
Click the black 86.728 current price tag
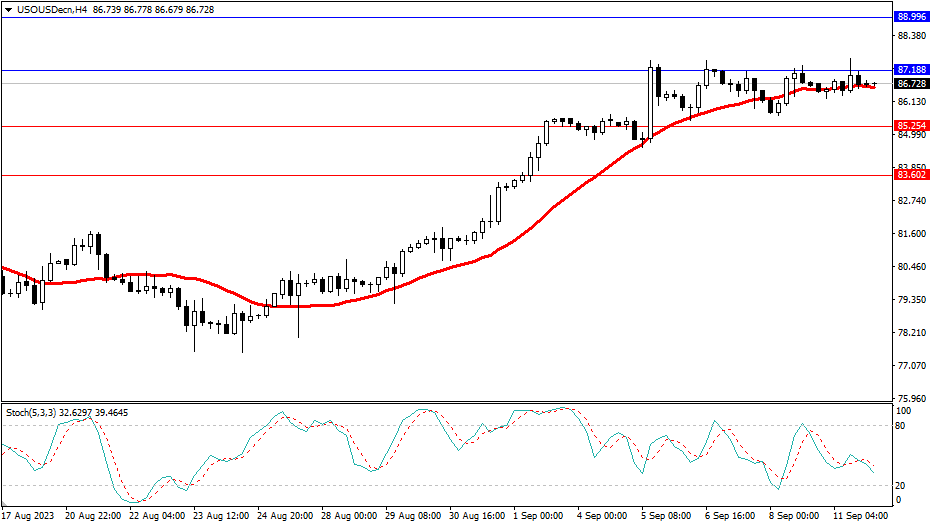[911, 84]
